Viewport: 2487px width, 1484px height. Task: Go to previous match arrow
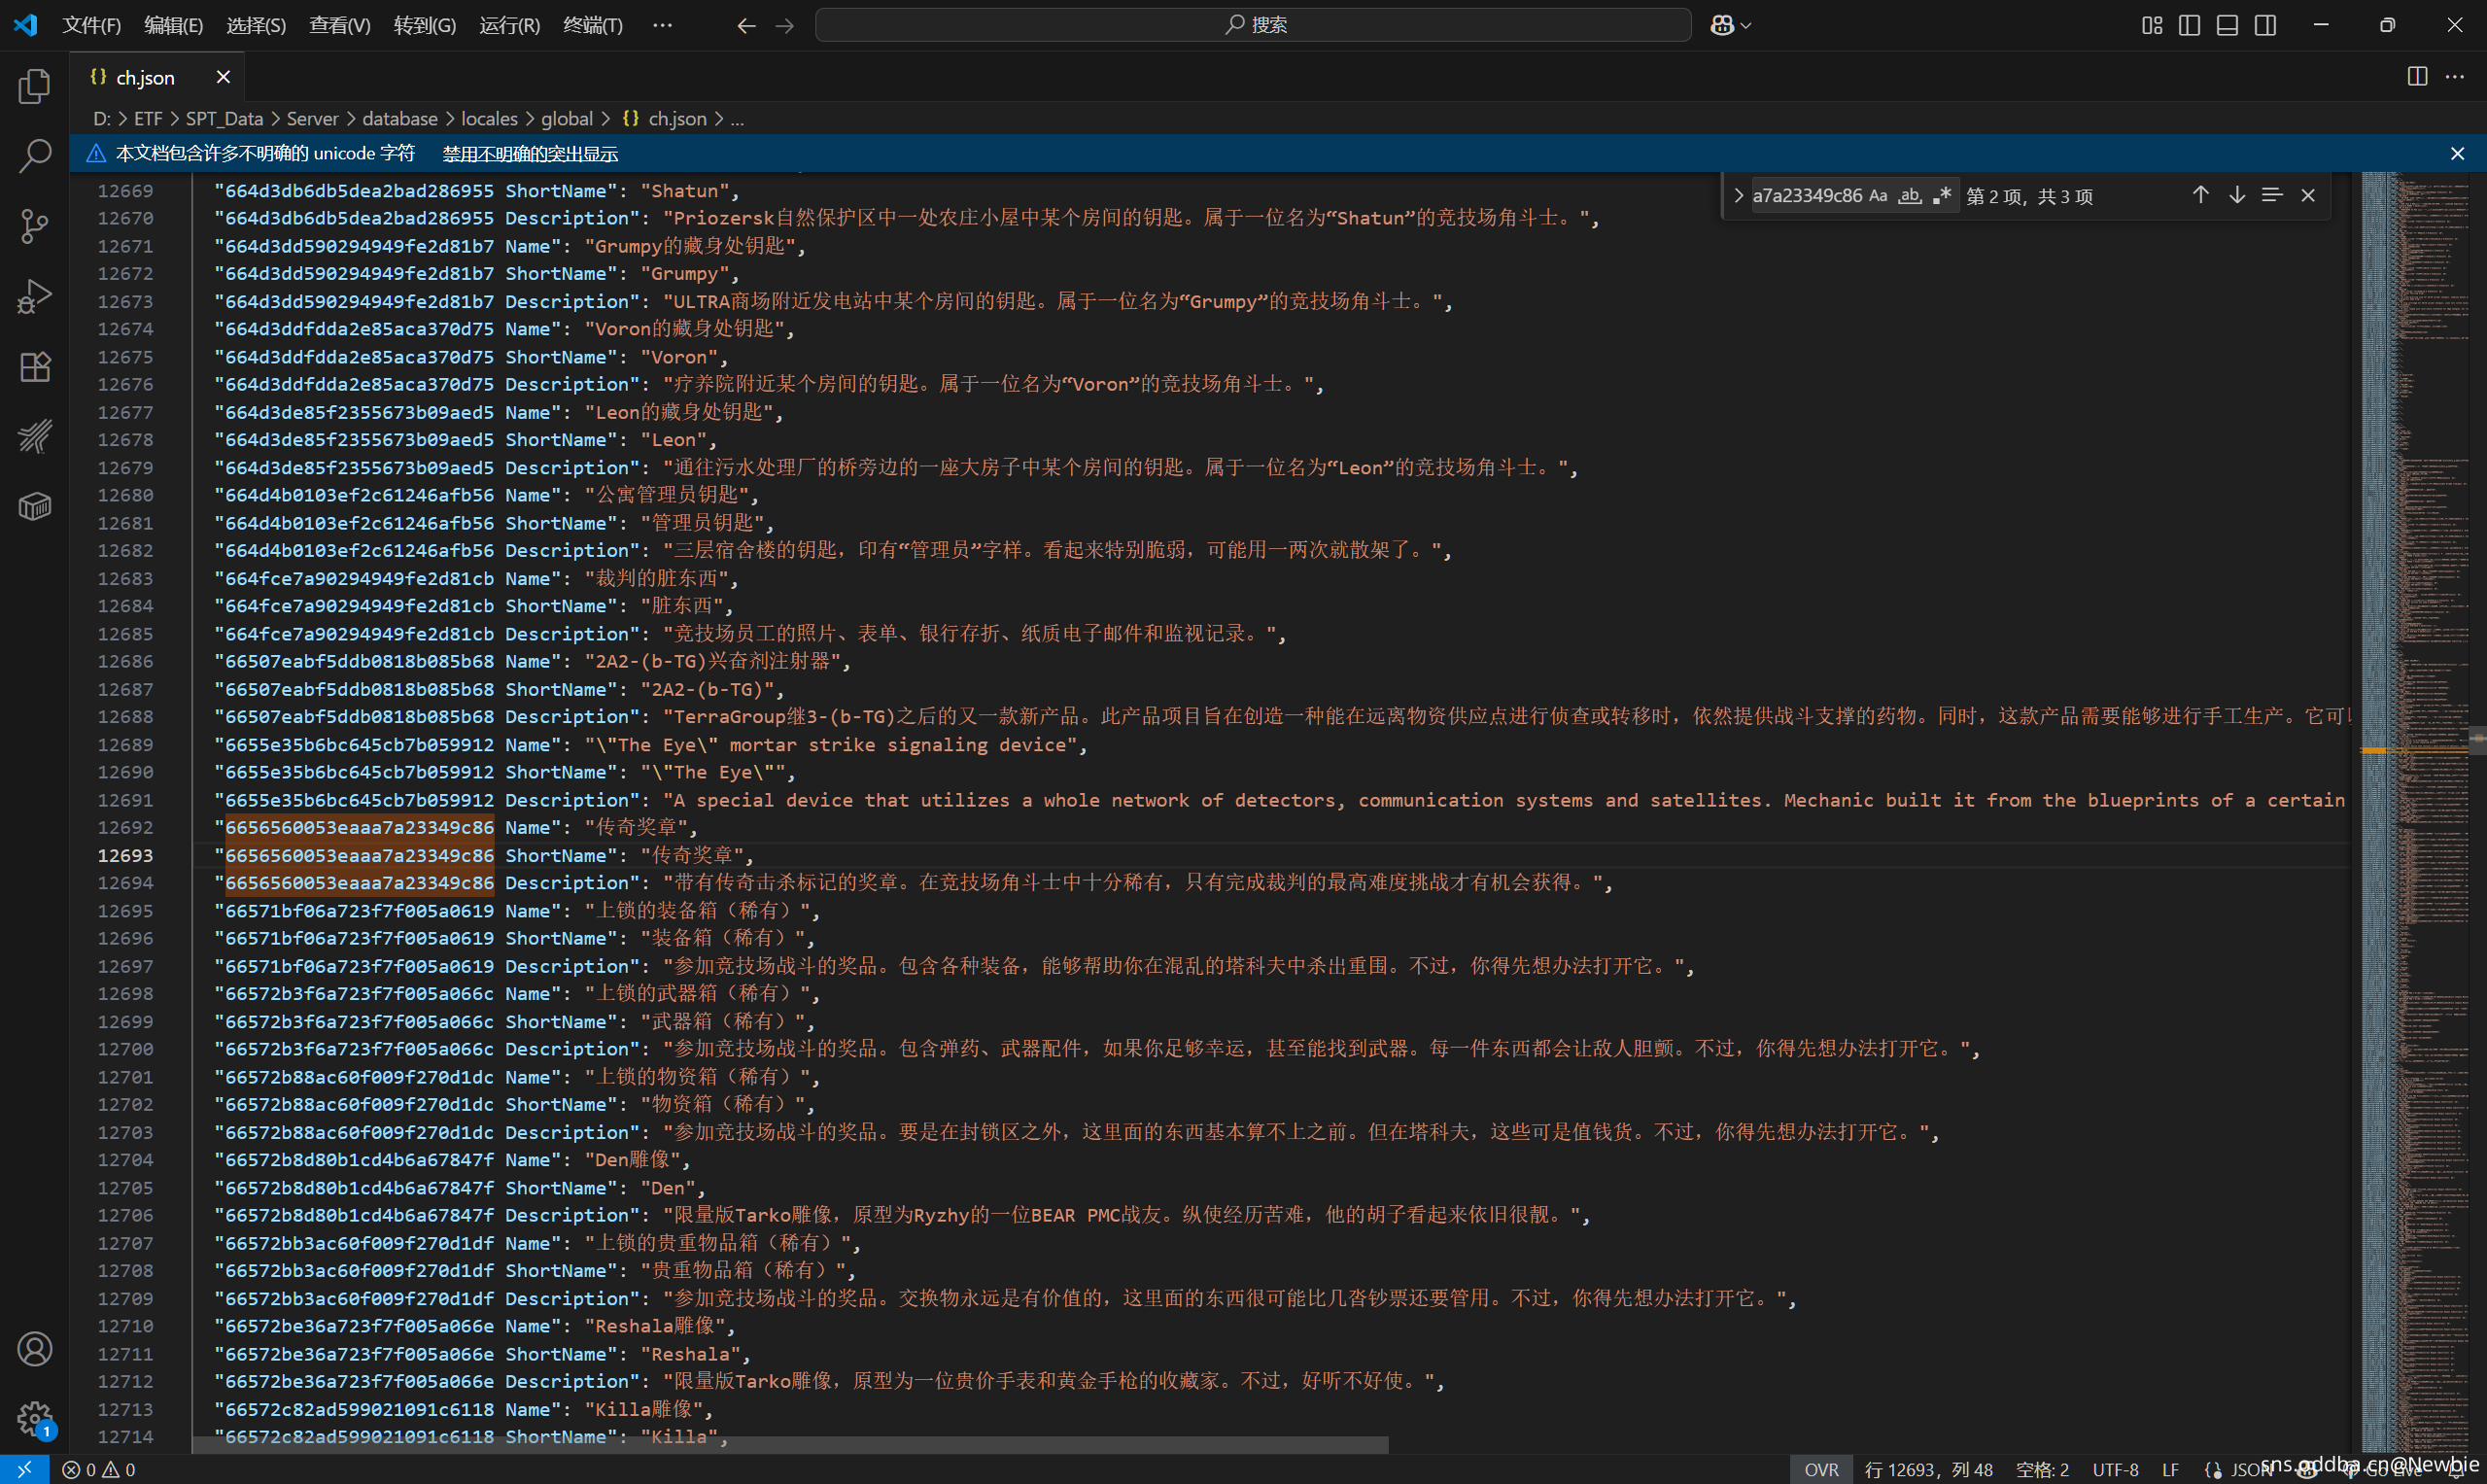2200,195
